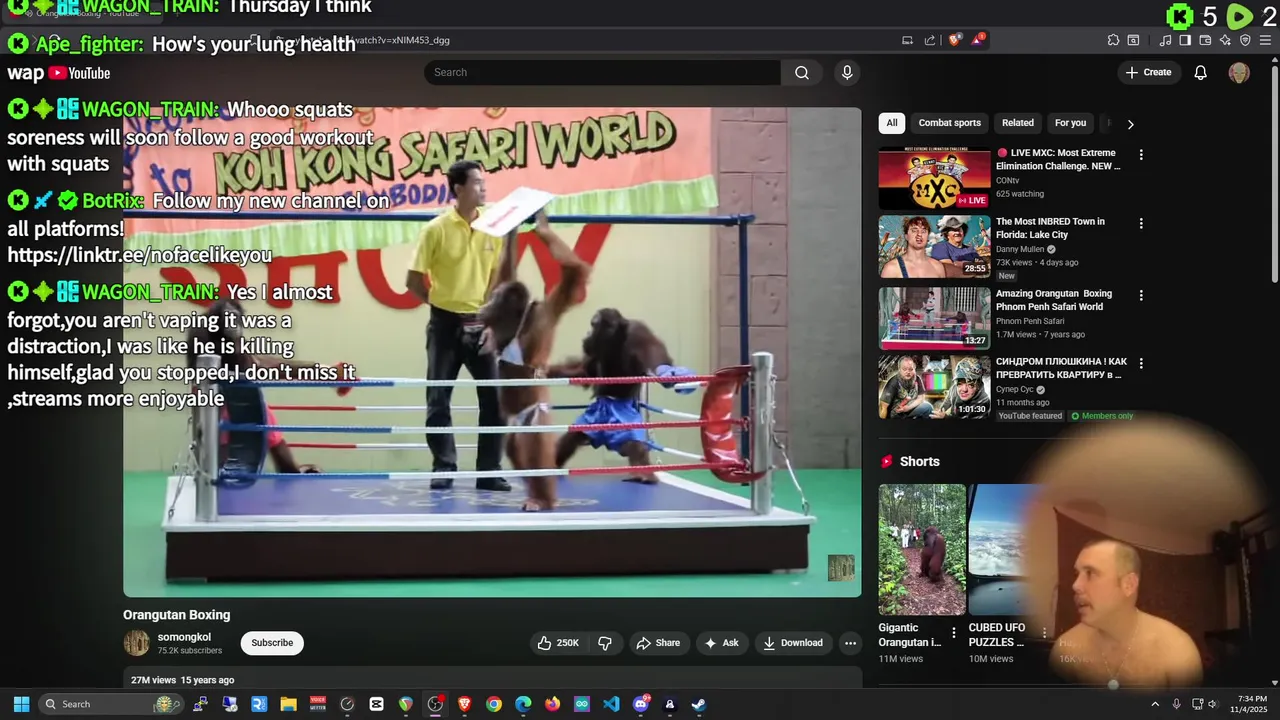Open Visual Studio Code in the taskbar

(611, 704)
